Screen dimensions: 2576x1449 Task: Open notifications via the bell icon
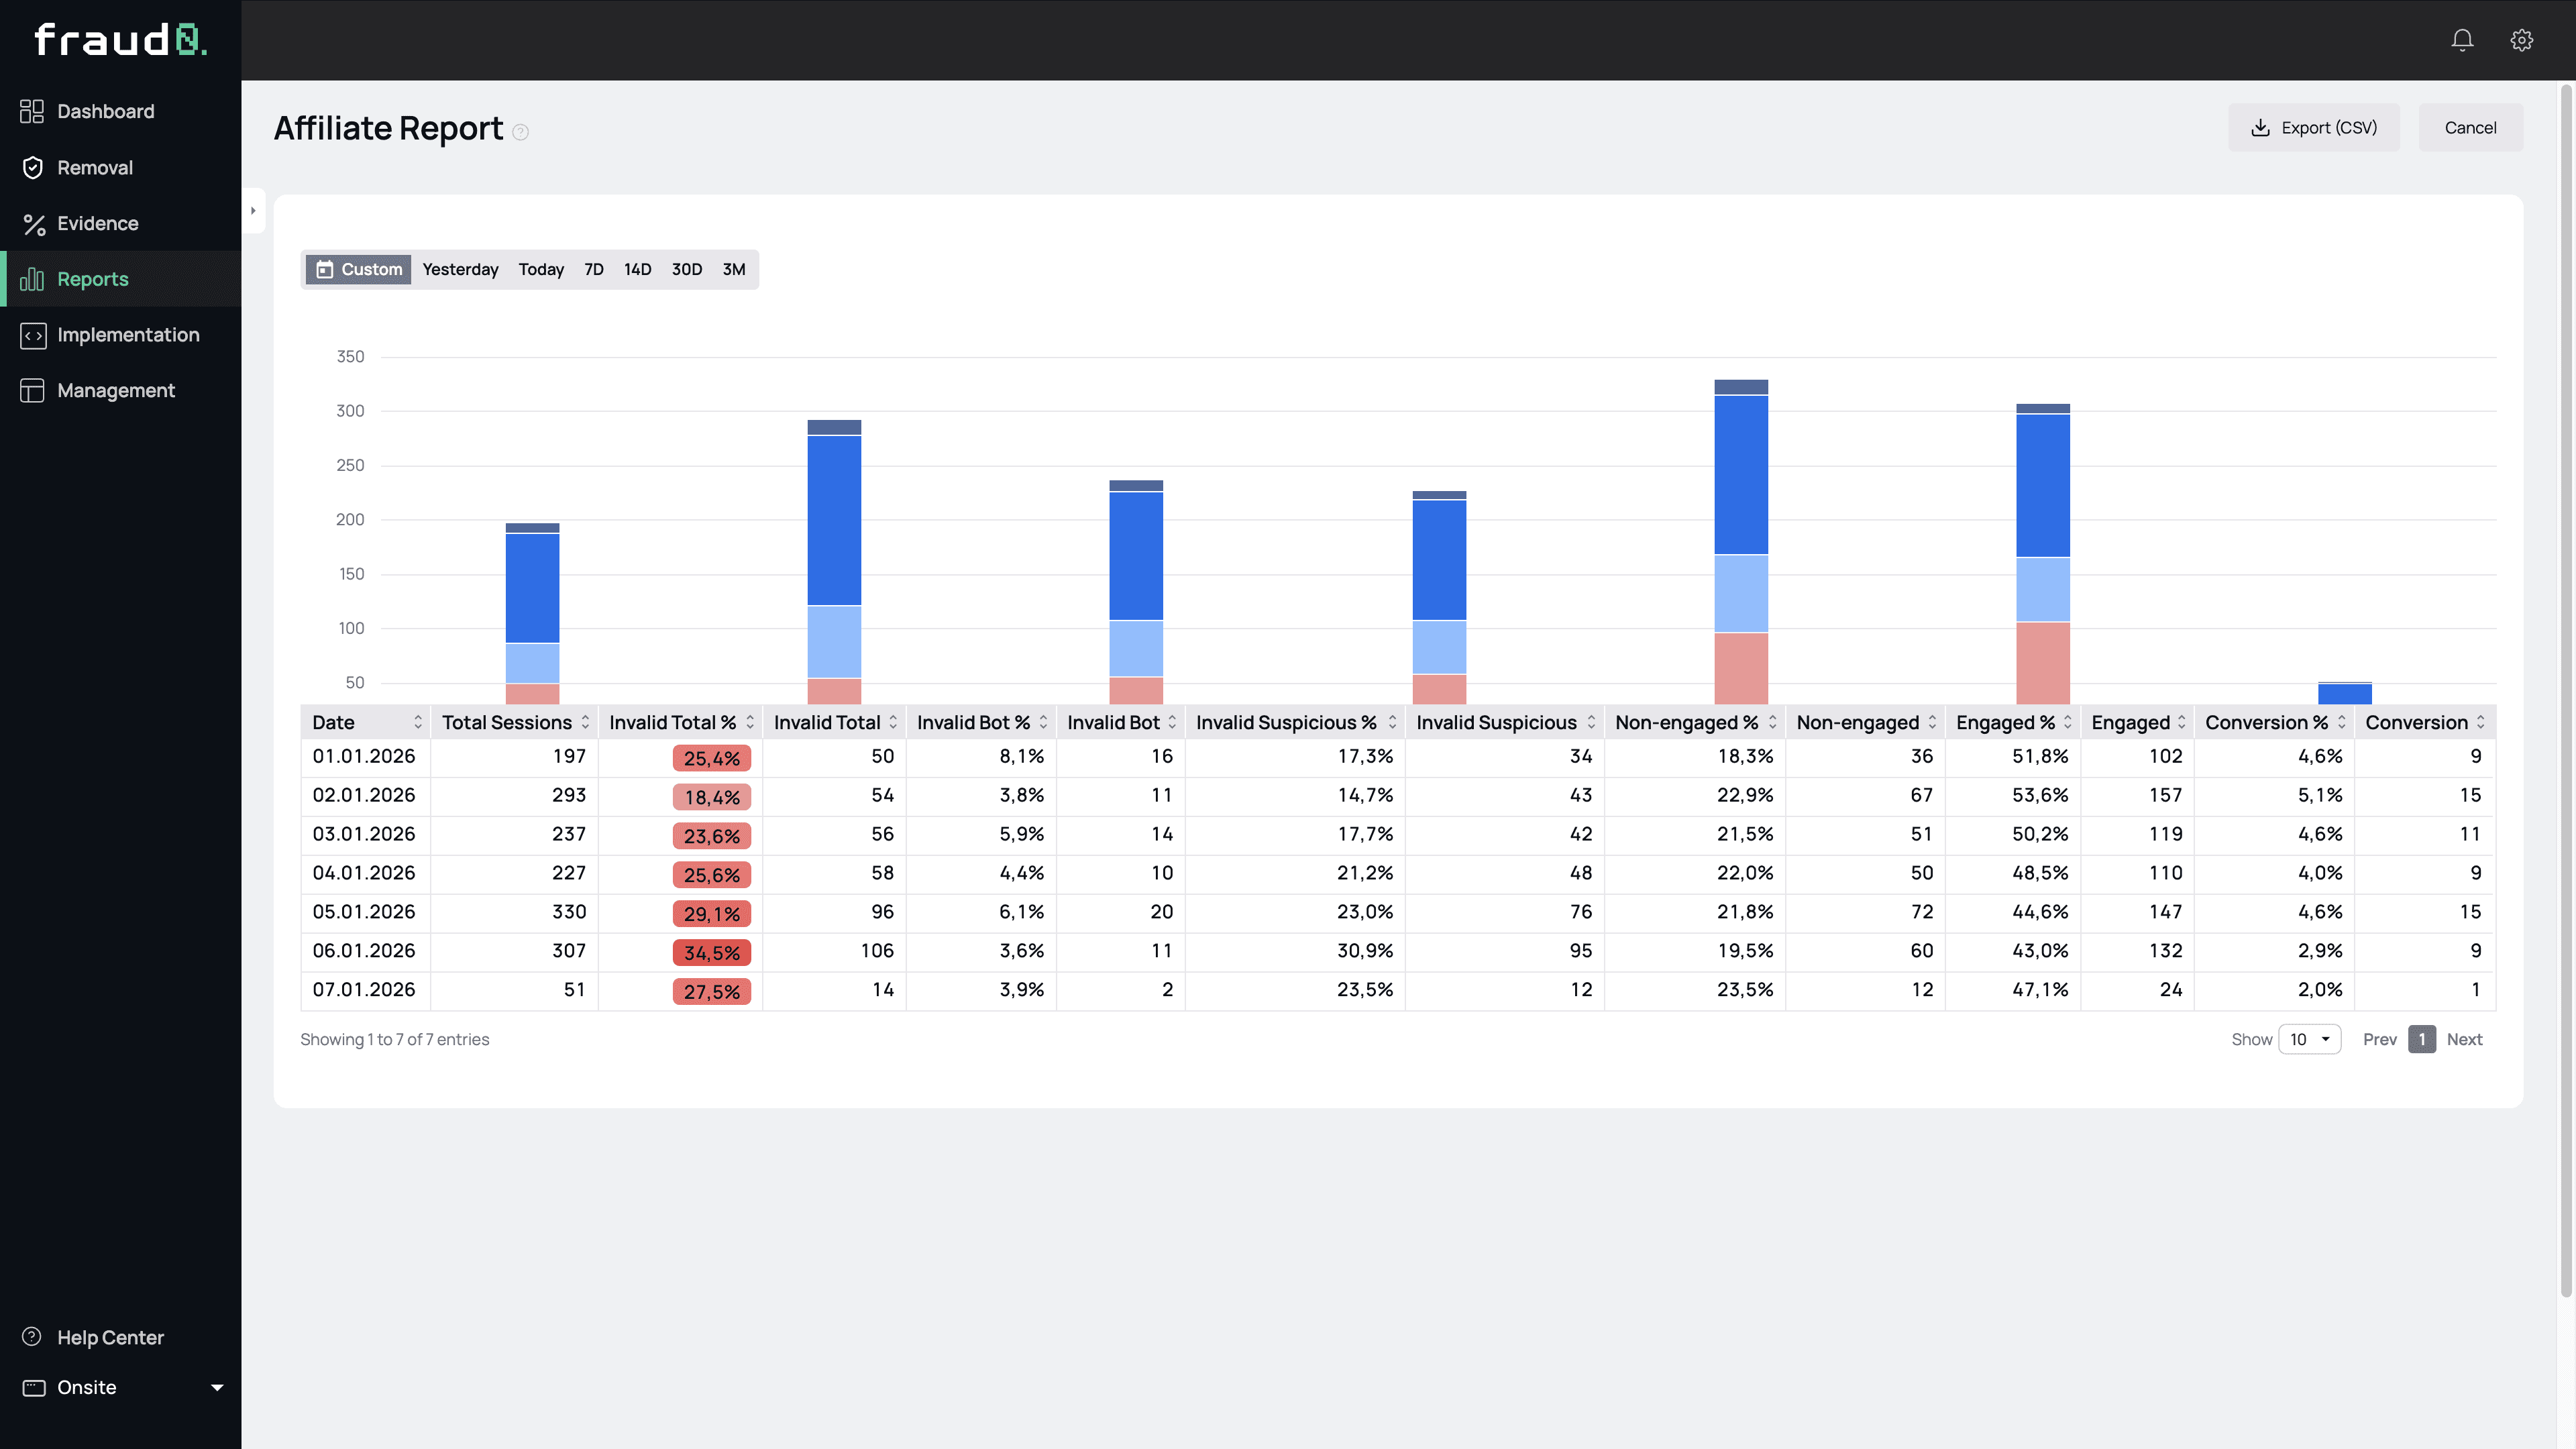click(2461, 40)
